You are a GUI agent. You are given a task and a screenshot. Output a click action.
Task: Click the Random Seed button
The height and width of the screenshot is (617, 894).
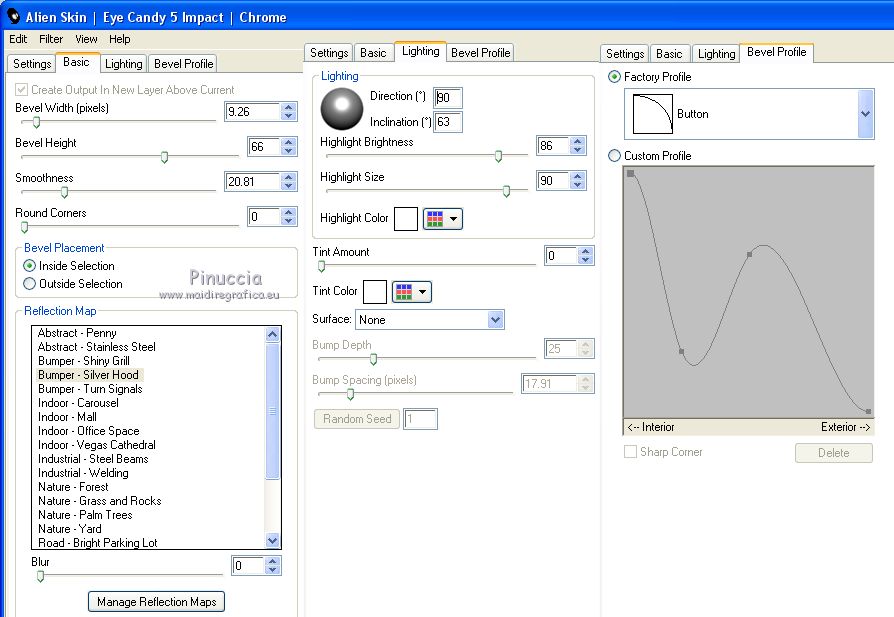tap(357, 419)
